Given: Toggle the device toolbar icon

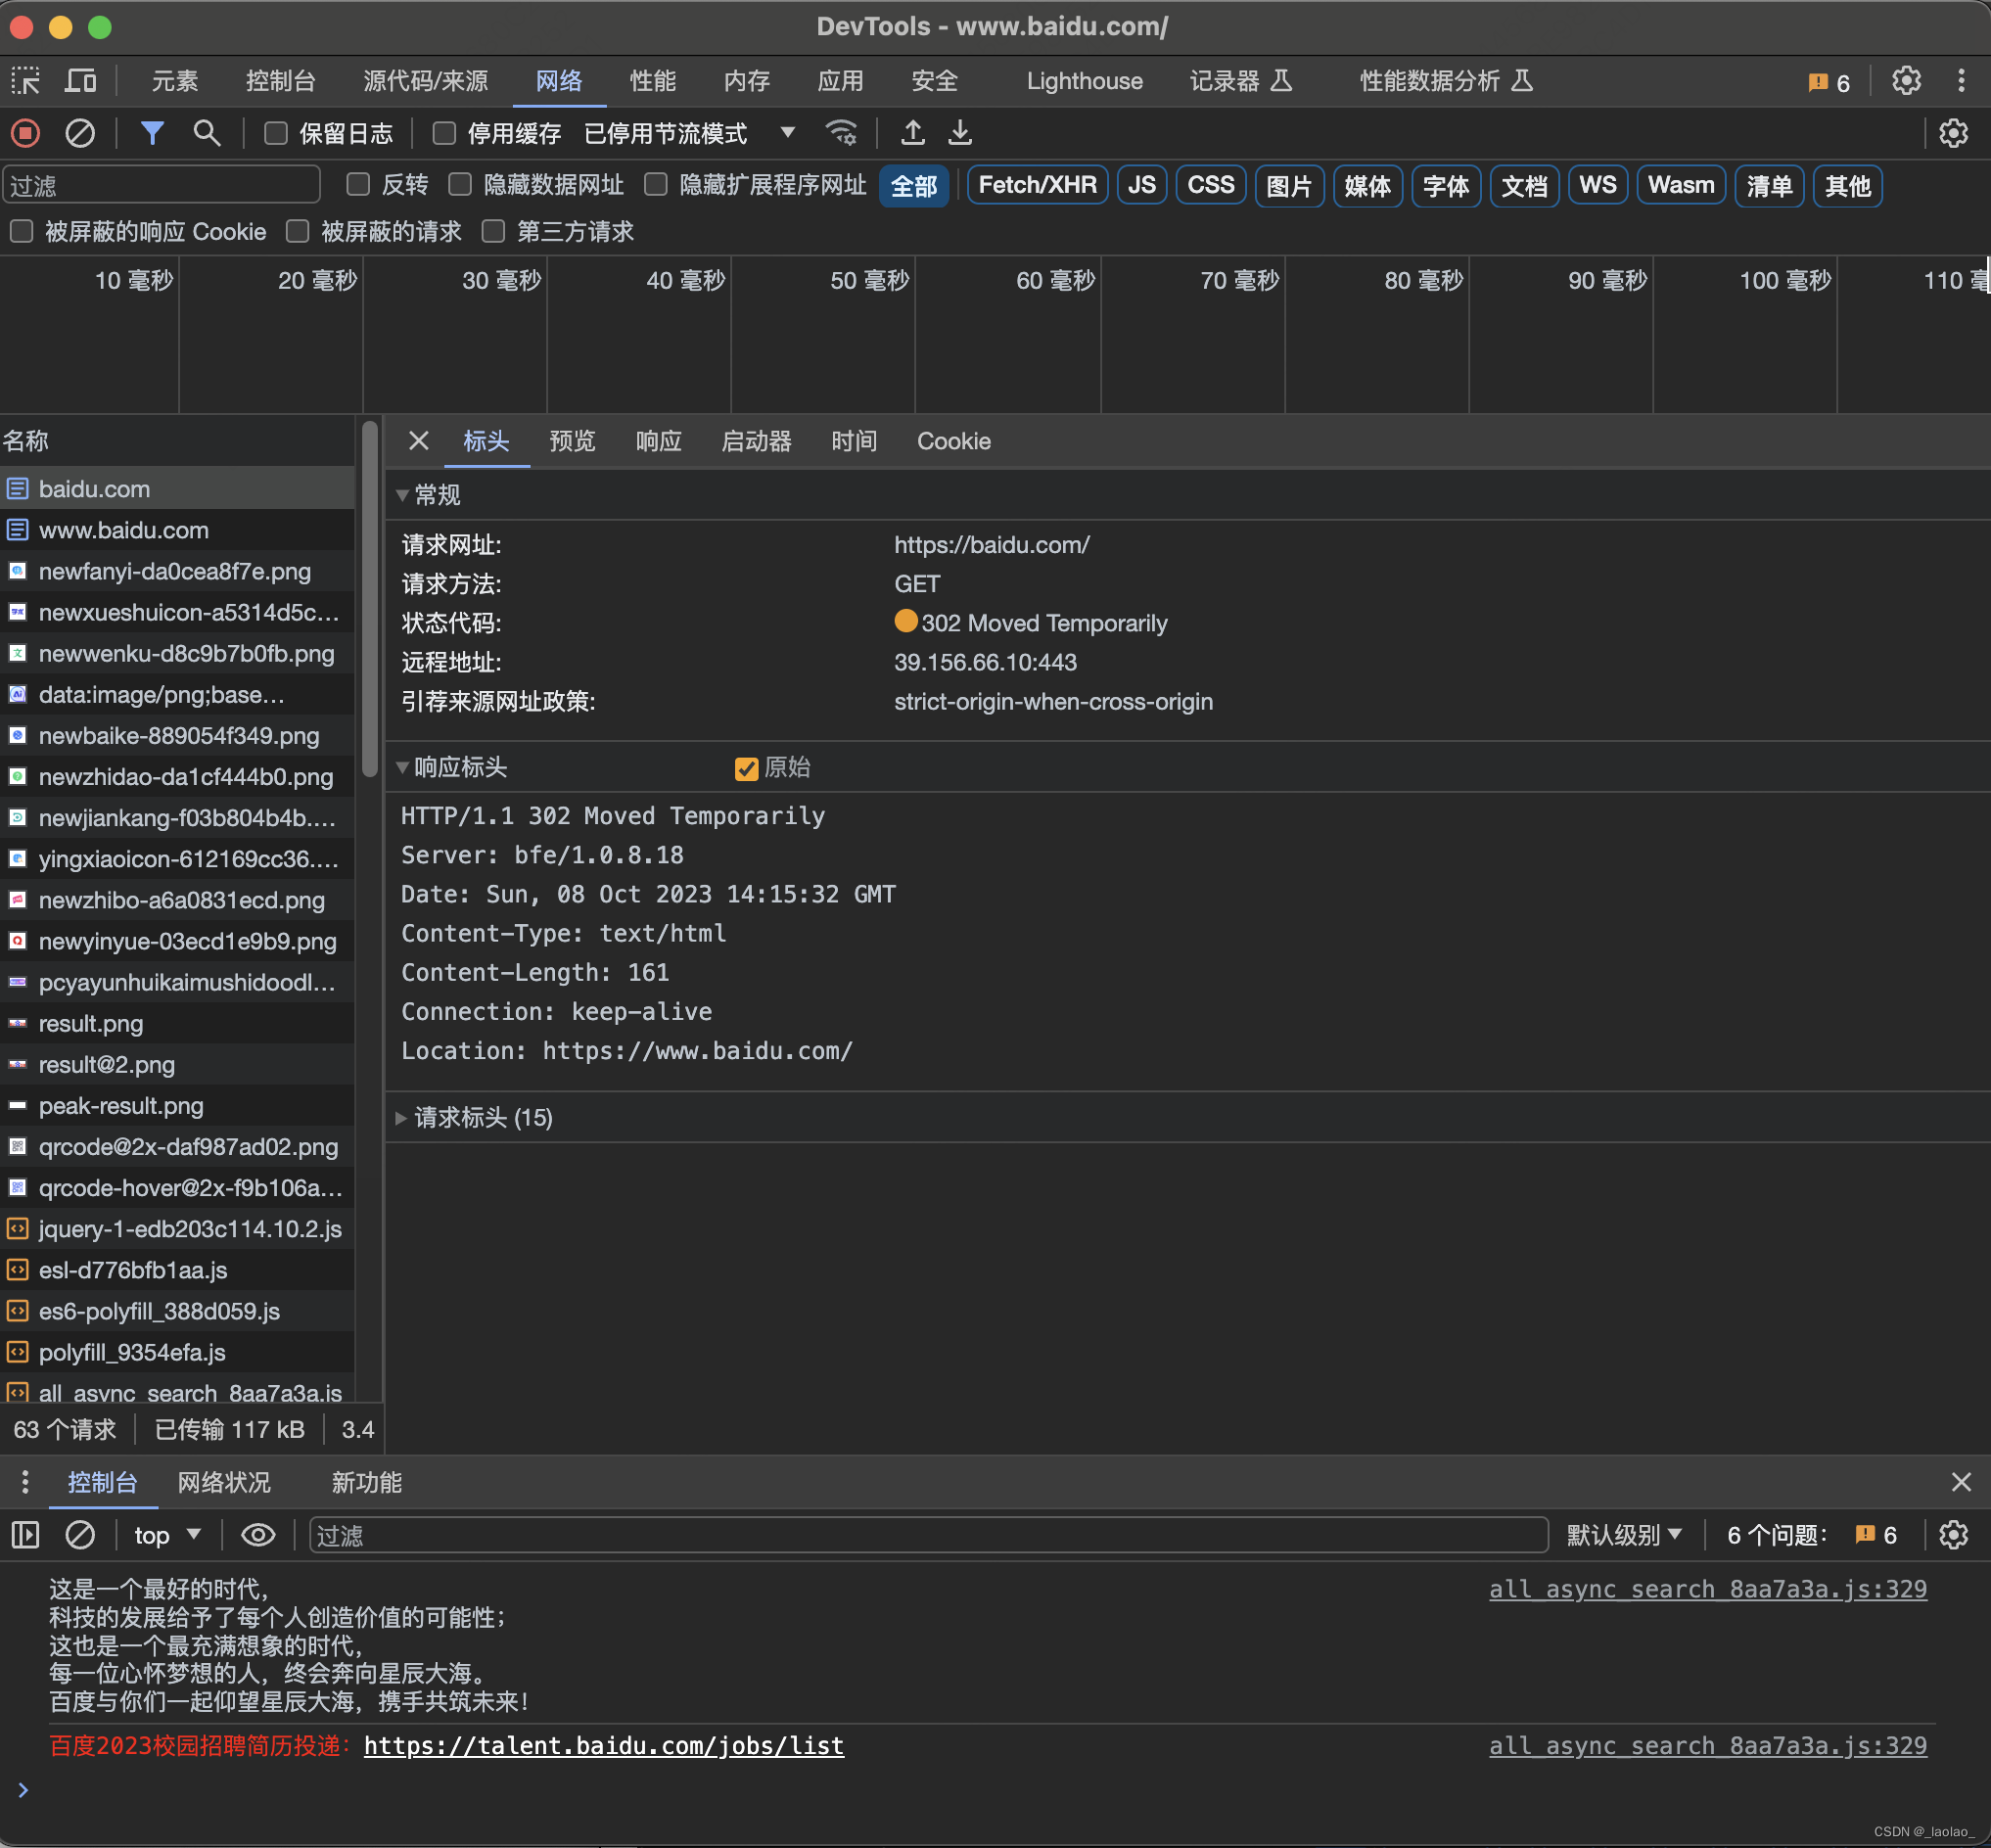Looking at the screenshot, I should point(80,81).
